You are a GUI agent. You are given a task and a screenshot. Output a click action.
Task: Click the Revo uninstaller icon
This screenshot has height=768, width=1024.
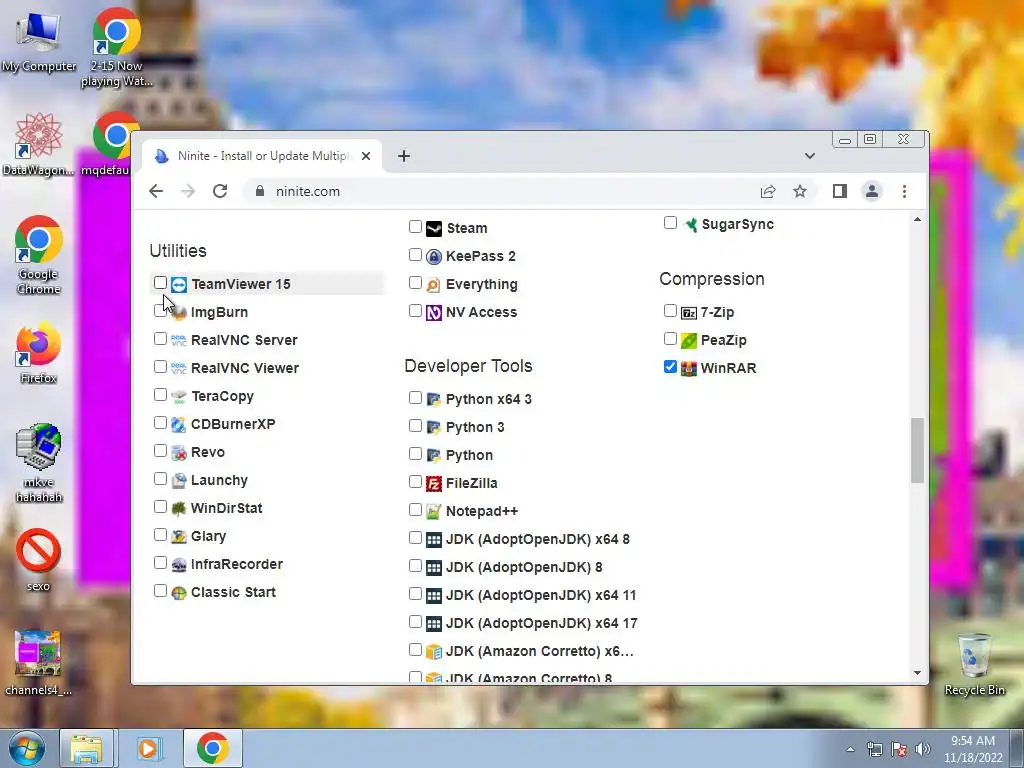(x=179, y=453)
